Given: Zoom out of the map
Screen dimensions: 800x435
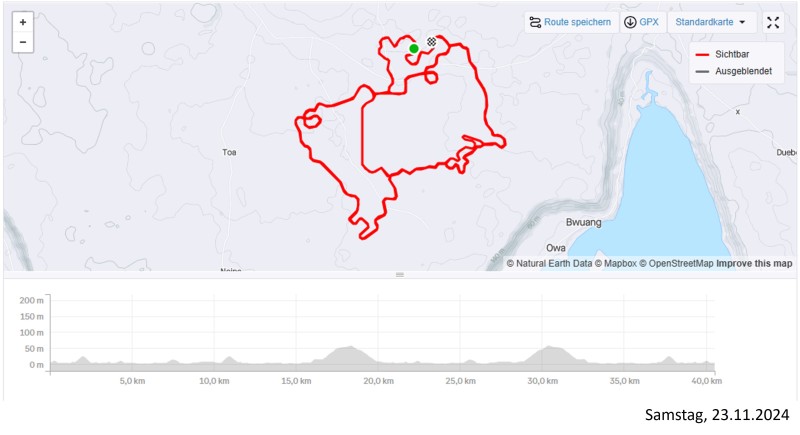Looking at the screenshot, I should coord(23,43).
